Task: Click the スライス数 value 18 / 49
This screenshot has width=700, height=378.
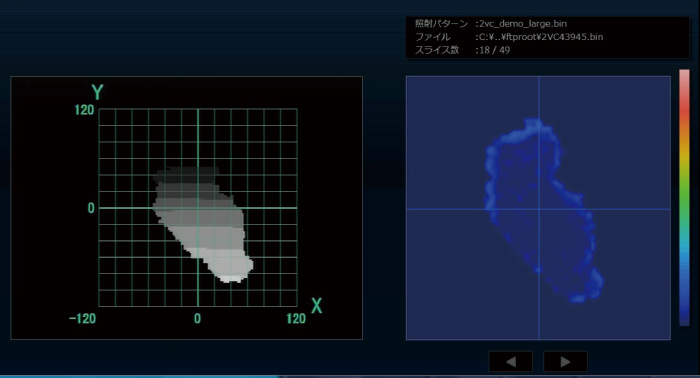Action: point(495,50)
